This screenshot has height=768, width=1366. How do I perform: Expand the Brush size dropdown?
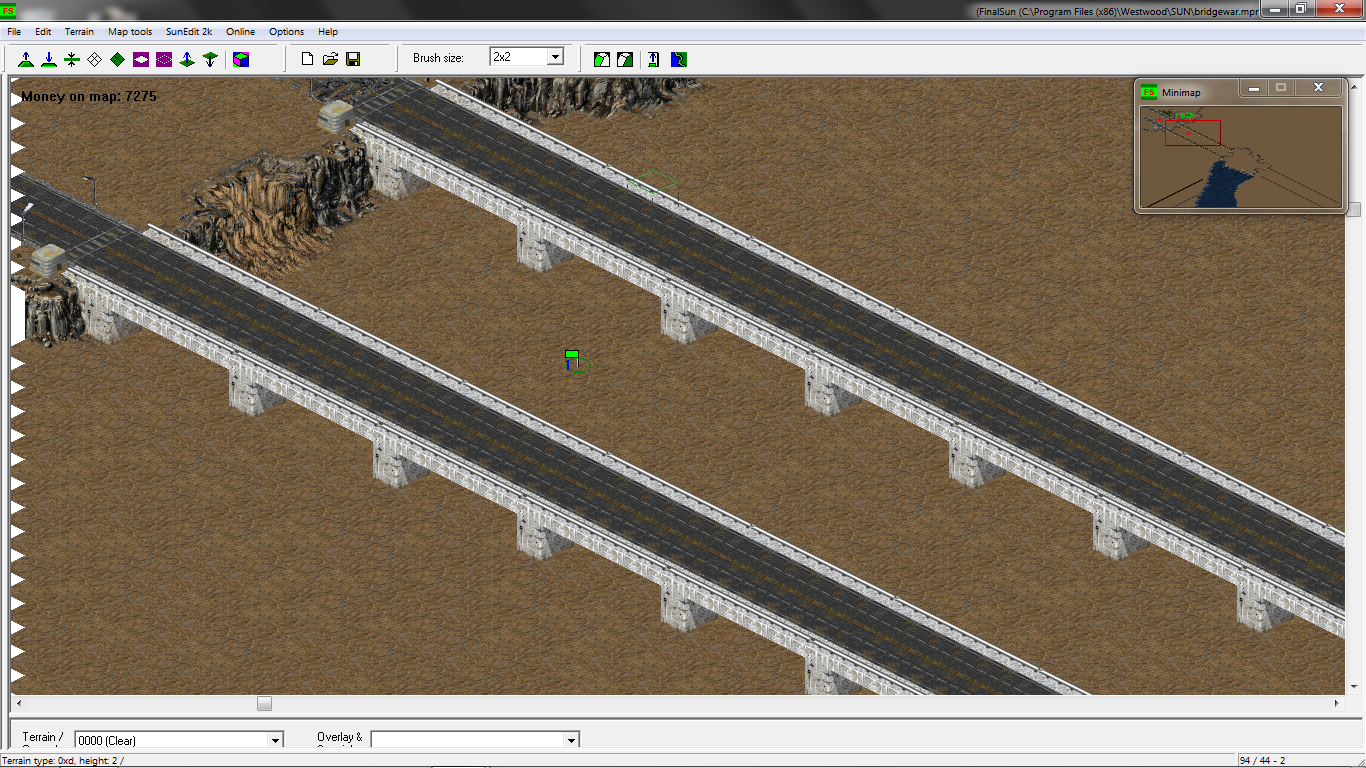pyautogui.click(x=555, y=57)
